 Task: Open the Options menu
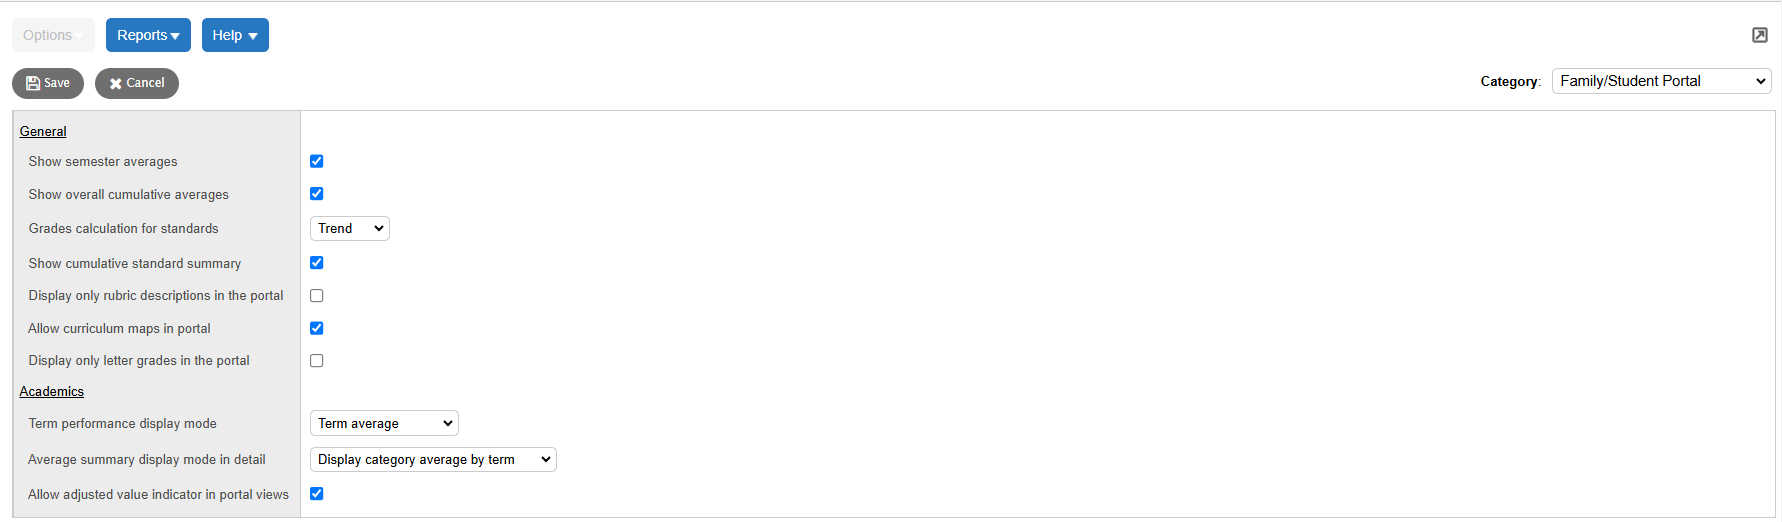coord(53,35)
